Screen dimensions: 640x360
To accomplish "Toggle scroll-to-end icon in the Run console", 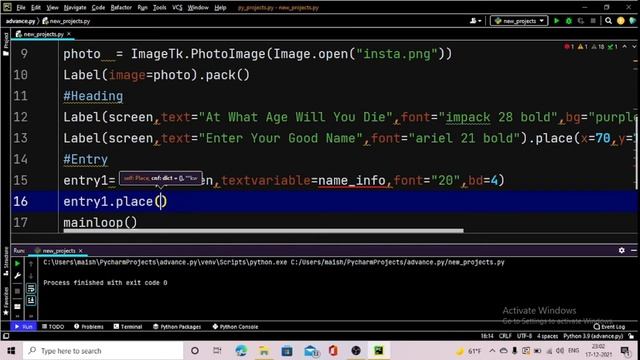I will 31,301.
